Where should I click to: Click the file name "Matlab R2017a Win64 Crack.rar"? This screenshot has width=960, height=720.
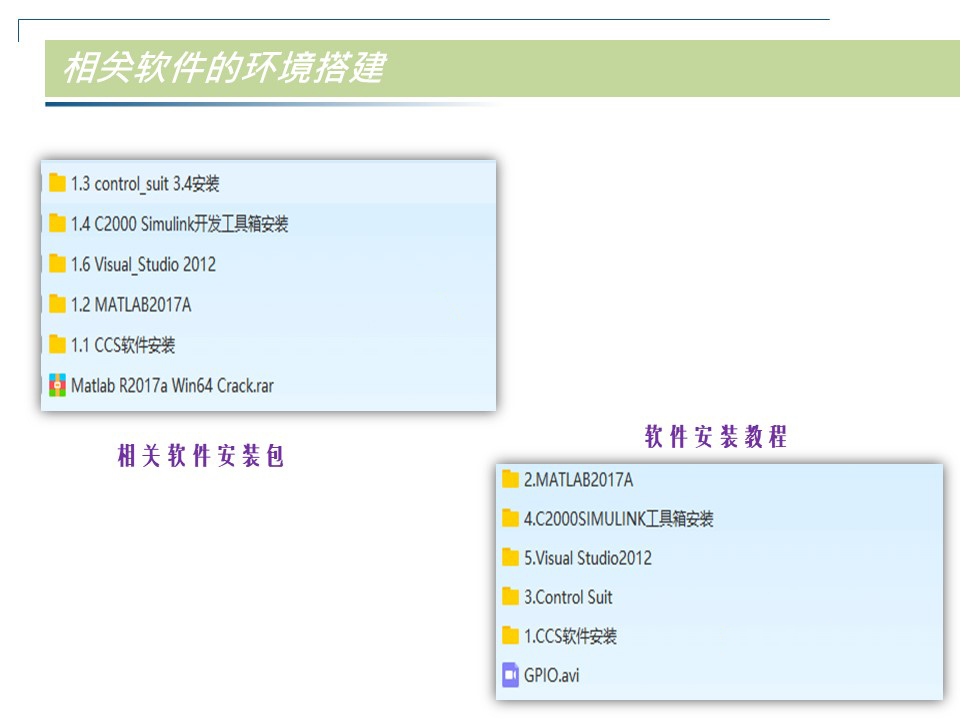click(172, 386)
